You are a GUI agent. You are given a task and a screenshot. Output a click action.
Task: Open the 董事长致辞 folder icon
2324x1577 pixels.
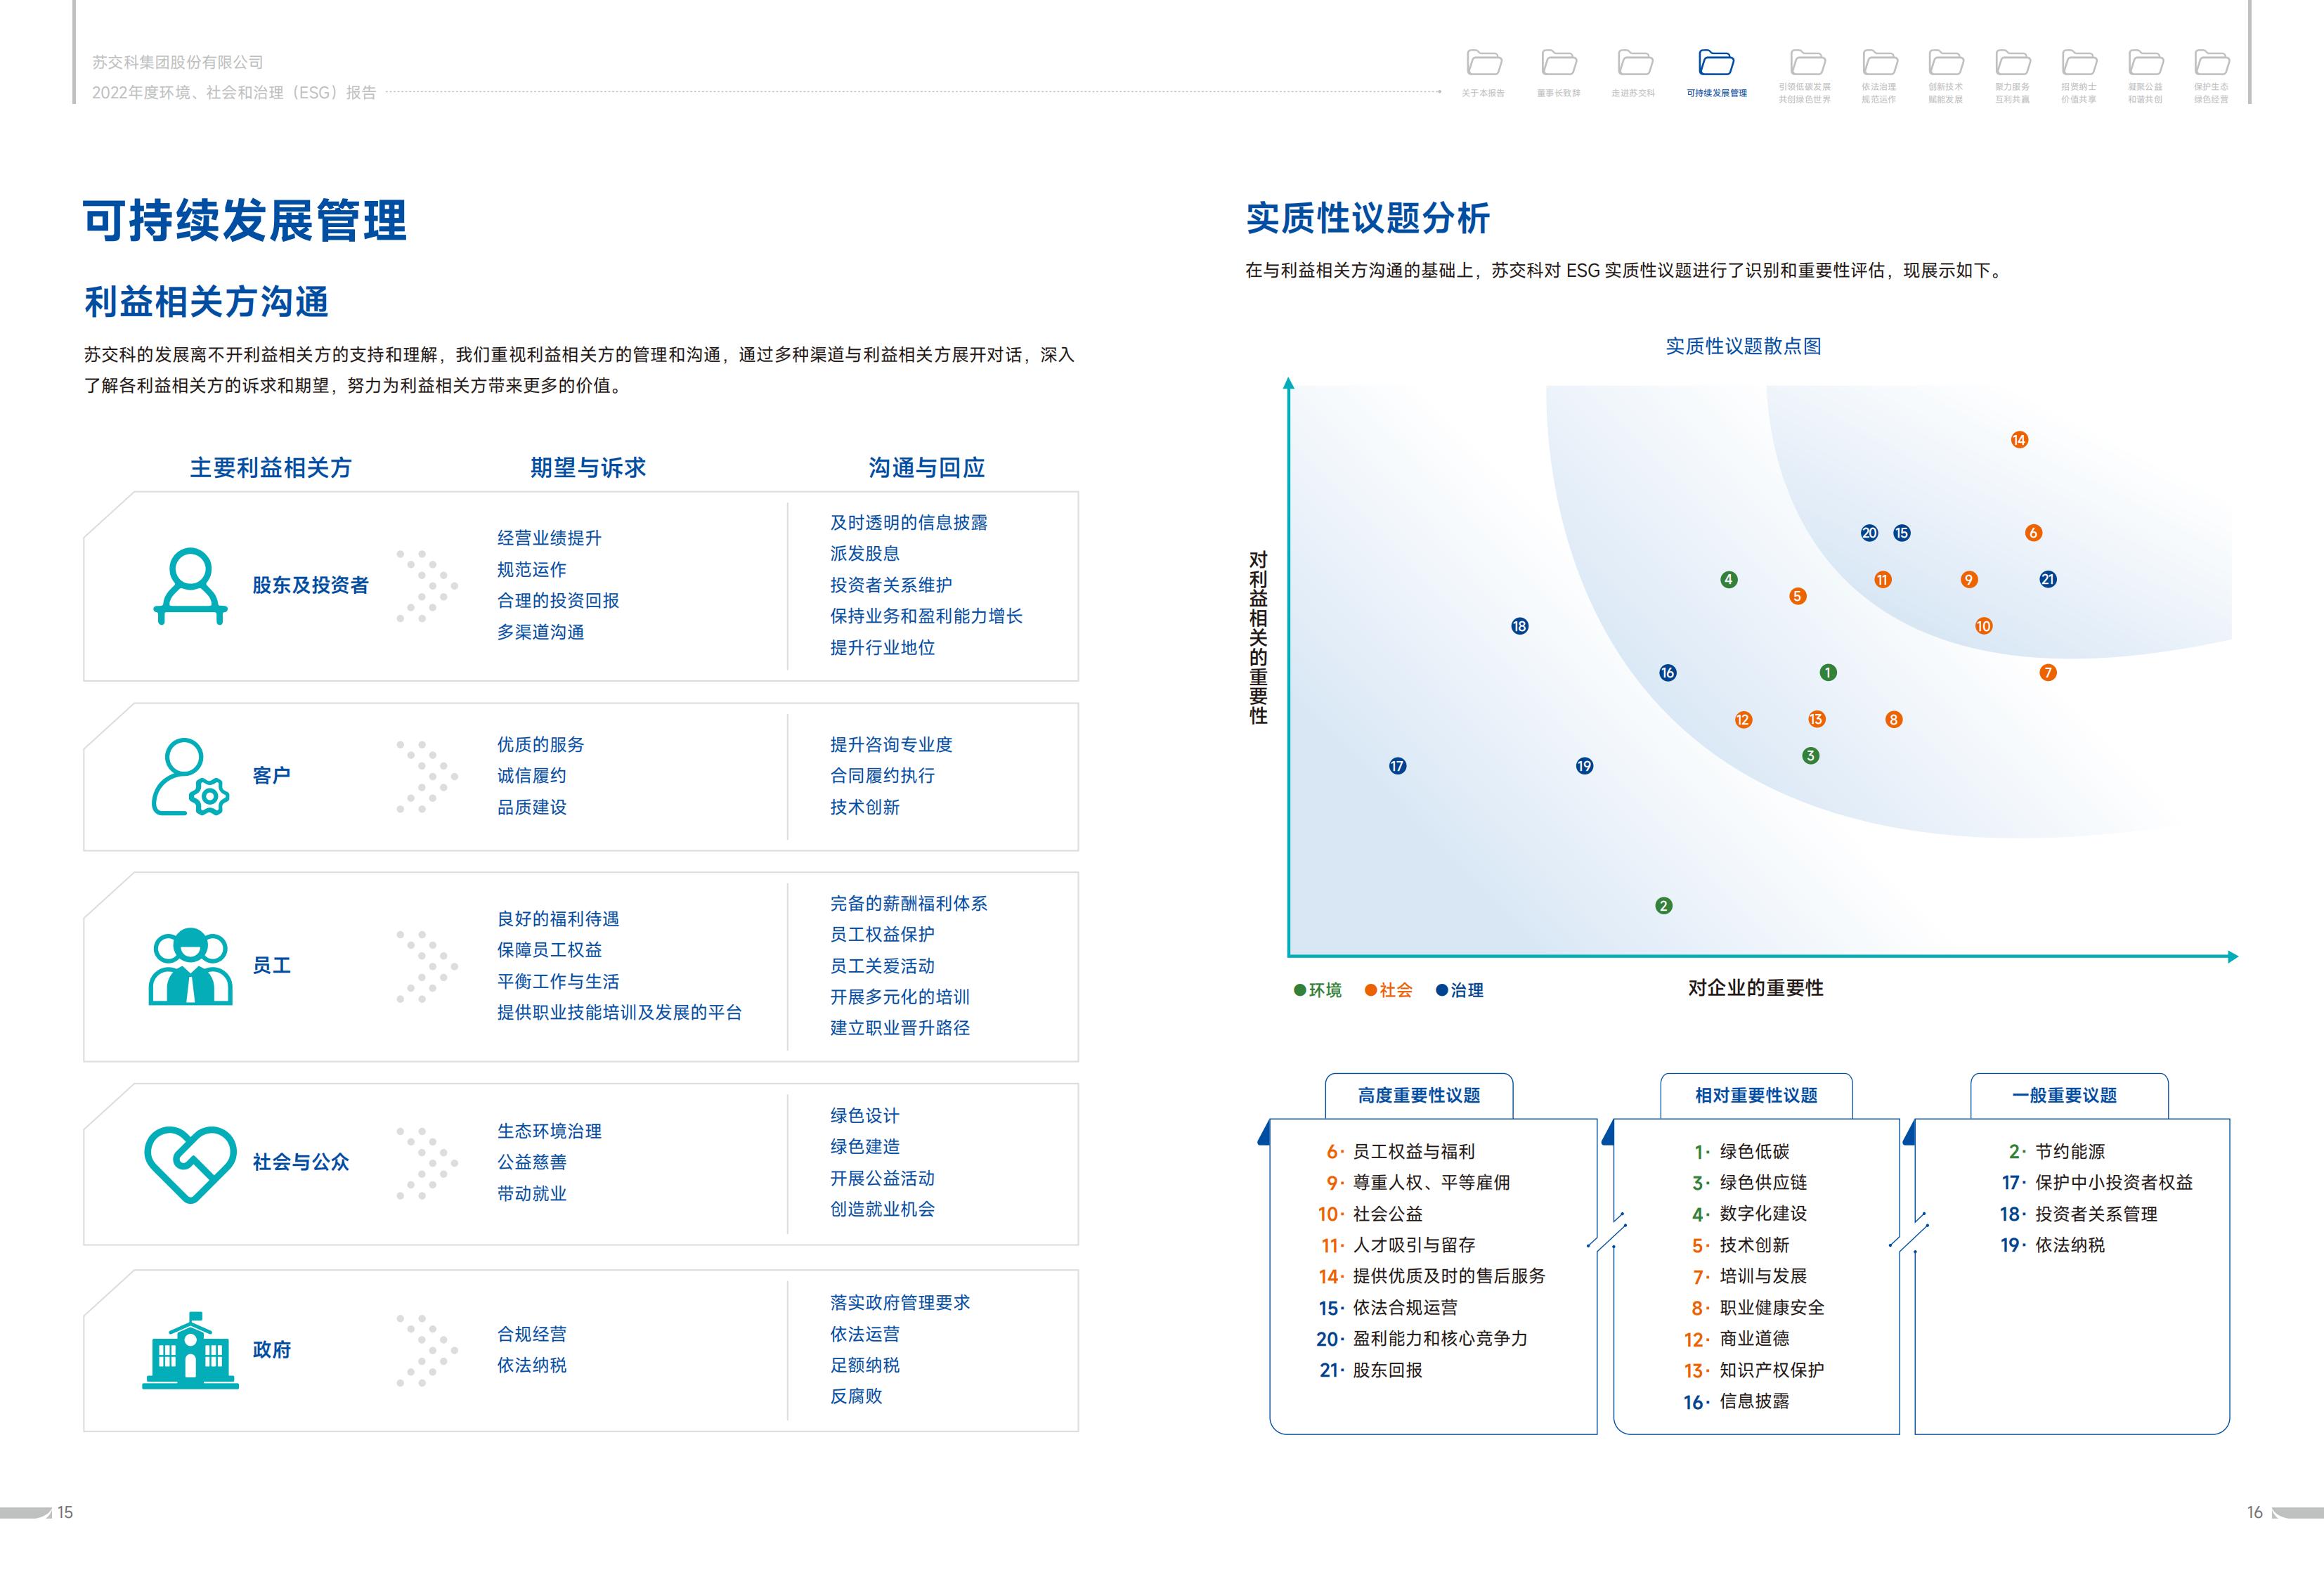[x=1559, y=63]
